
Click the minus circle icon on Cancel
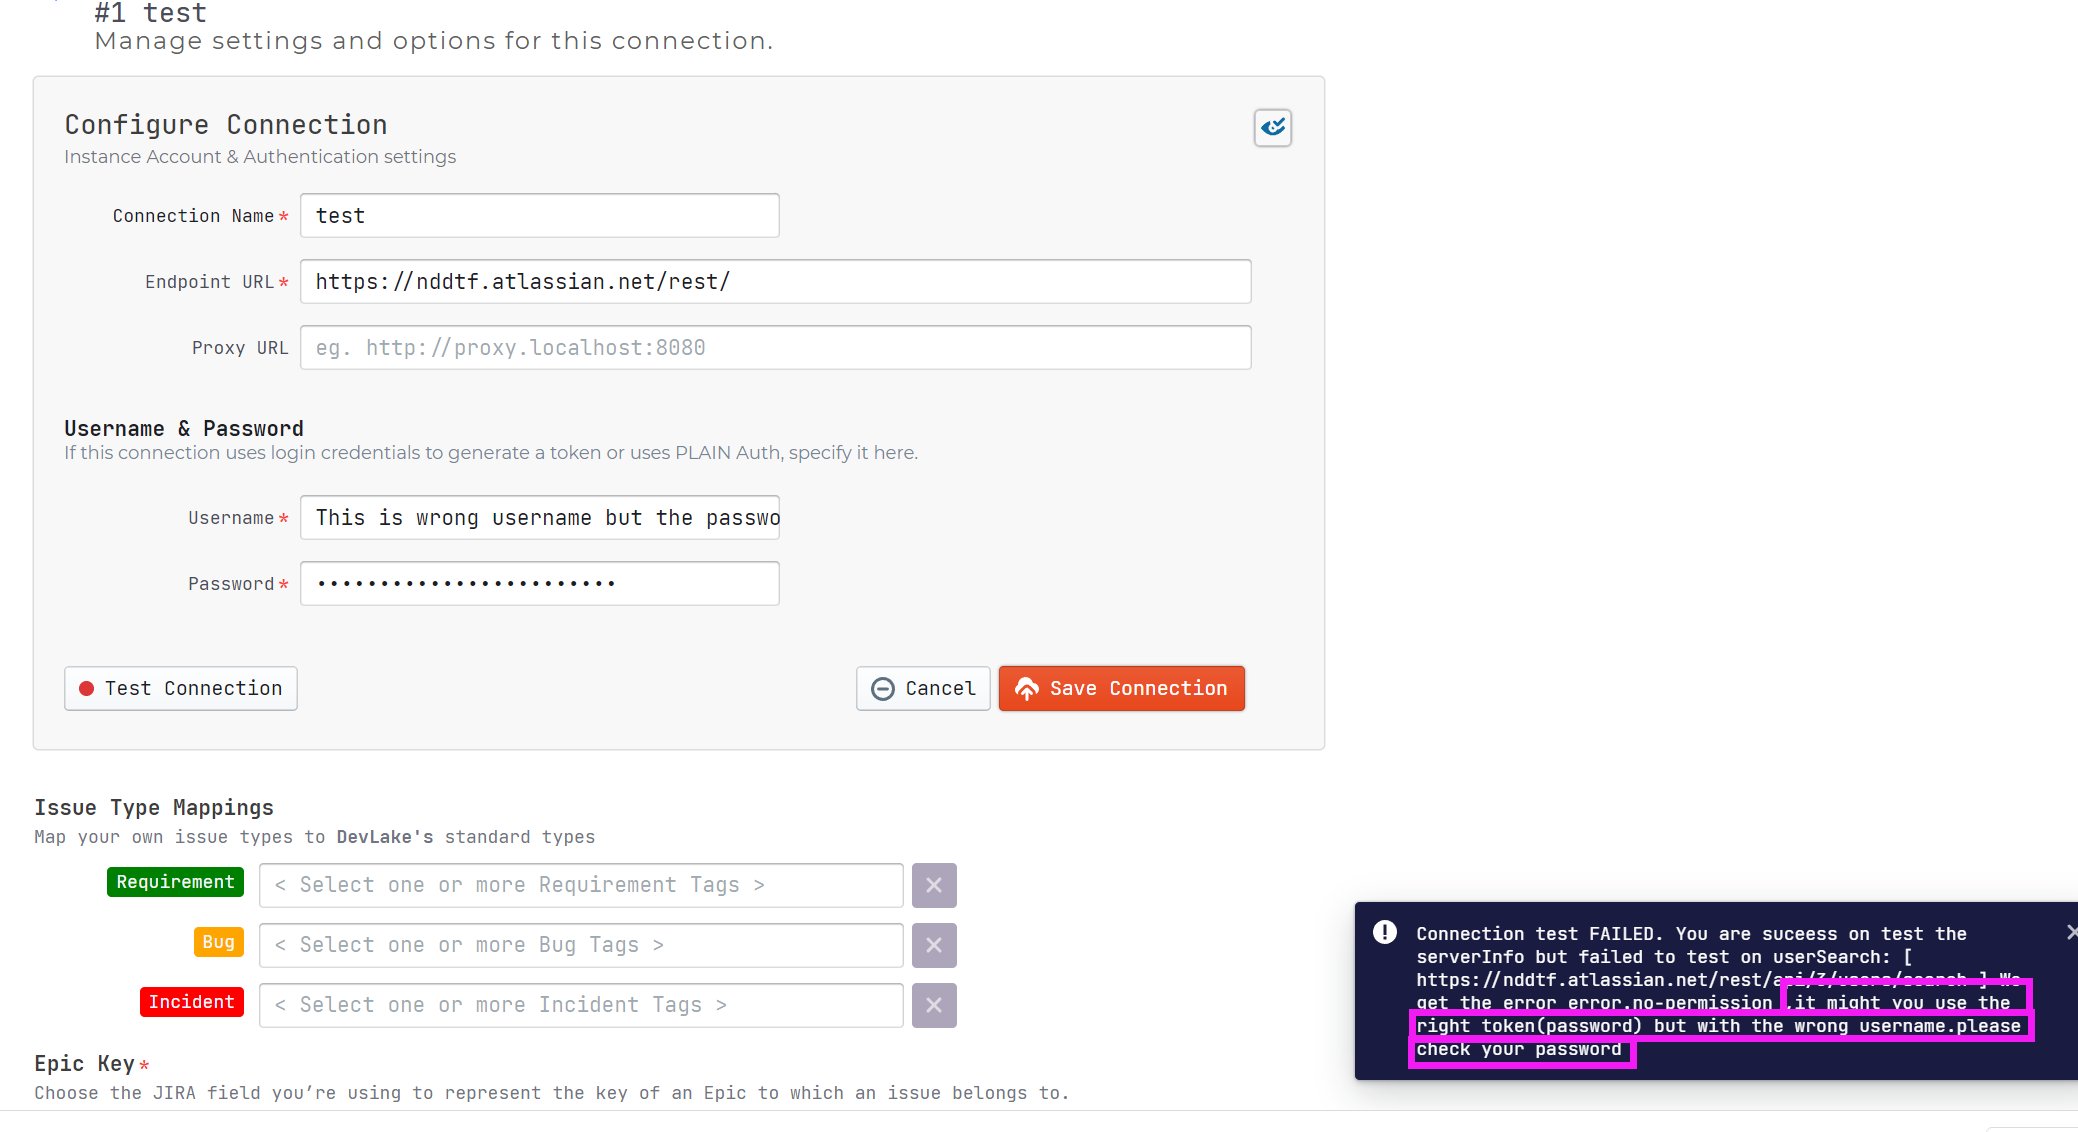883,688
